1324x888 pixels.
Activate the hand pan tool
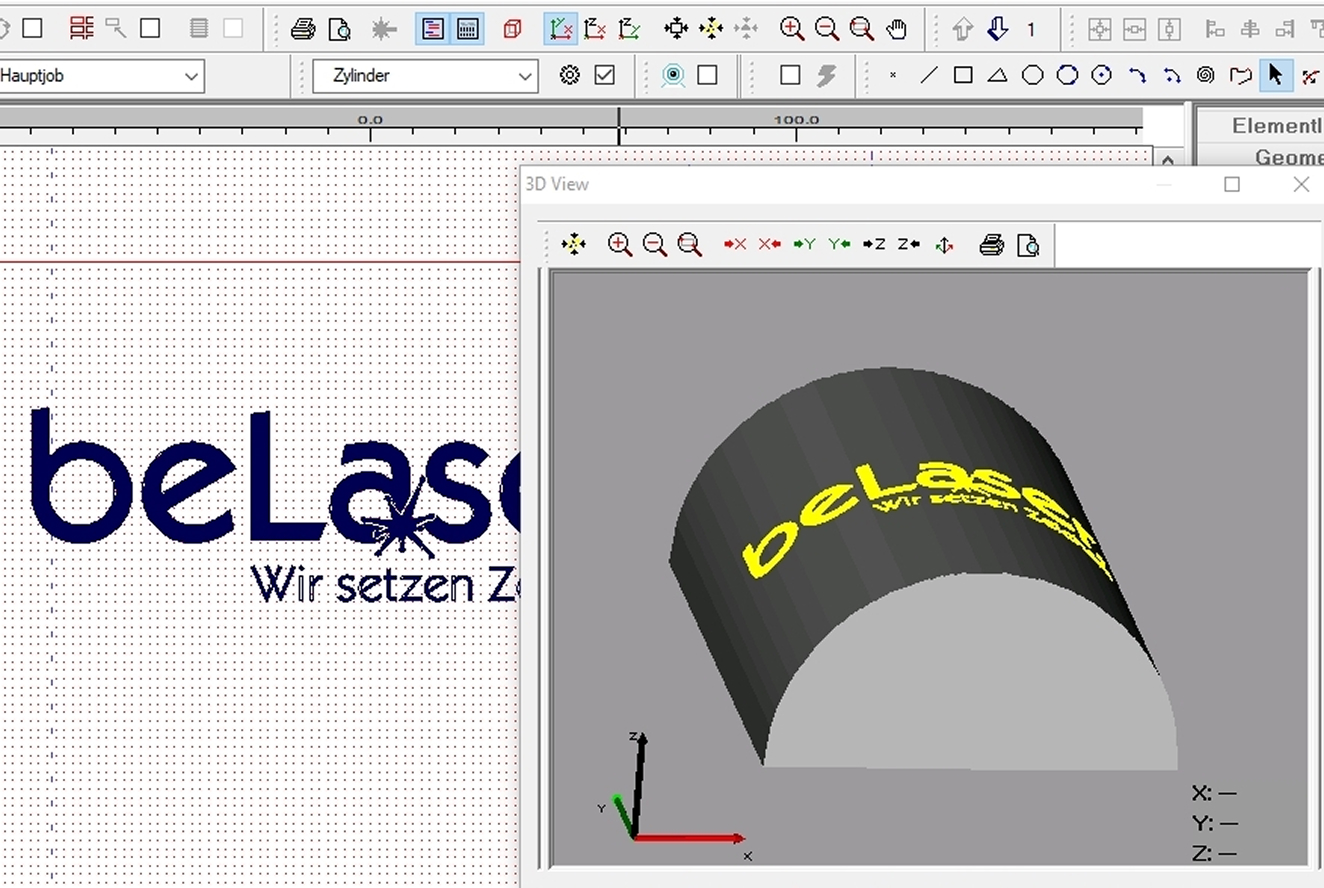coord(897,29)
